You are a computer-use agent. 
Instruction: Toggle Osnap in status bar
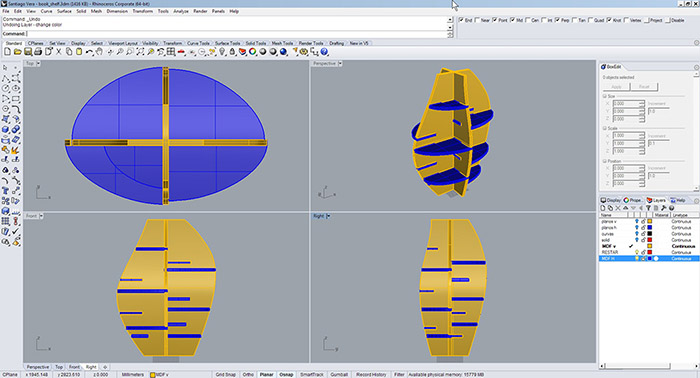[286, 374]
